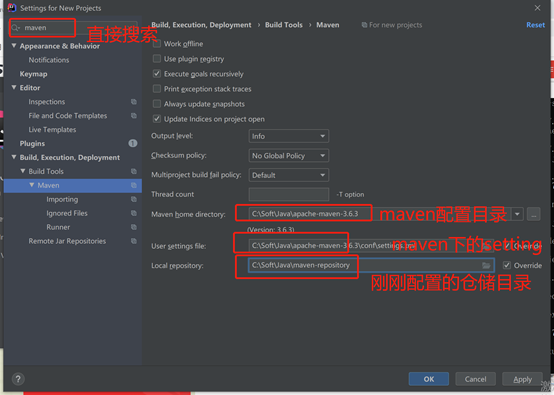554x395 pixels.
Task: Click Build Tools in breadcrumb
Action: (284, 25)
